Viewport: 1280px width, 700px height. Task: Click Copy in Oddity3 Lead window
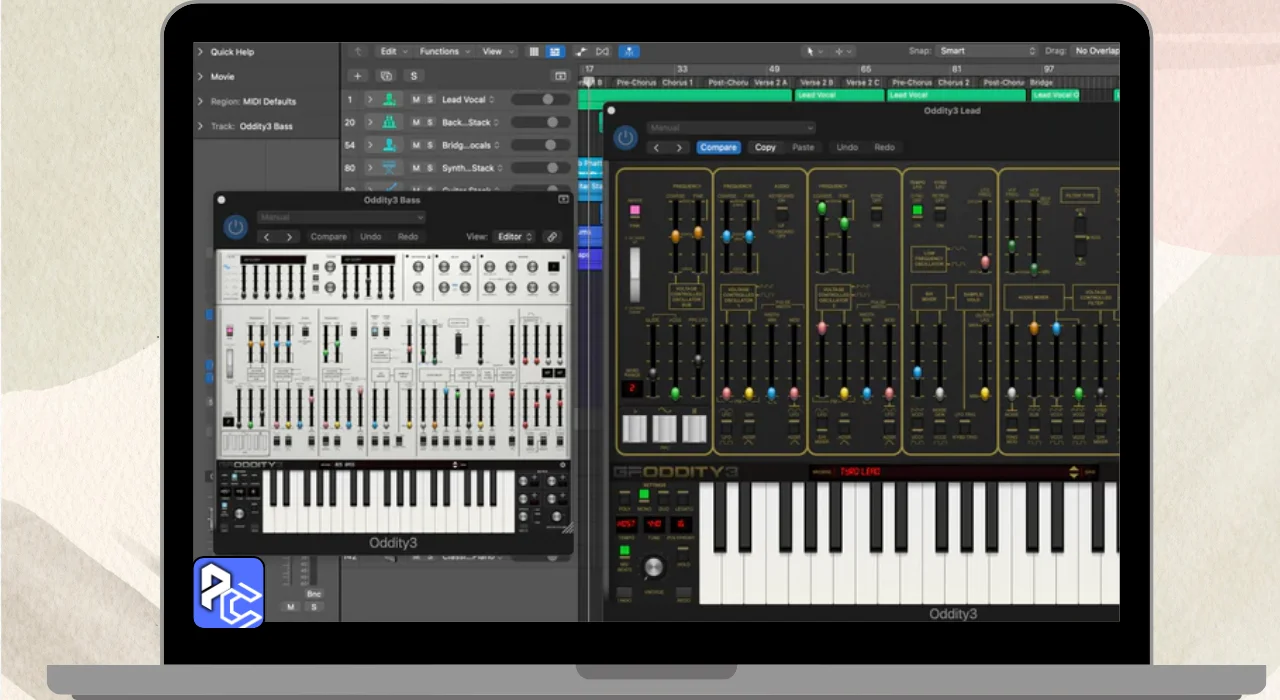[765, 147]
